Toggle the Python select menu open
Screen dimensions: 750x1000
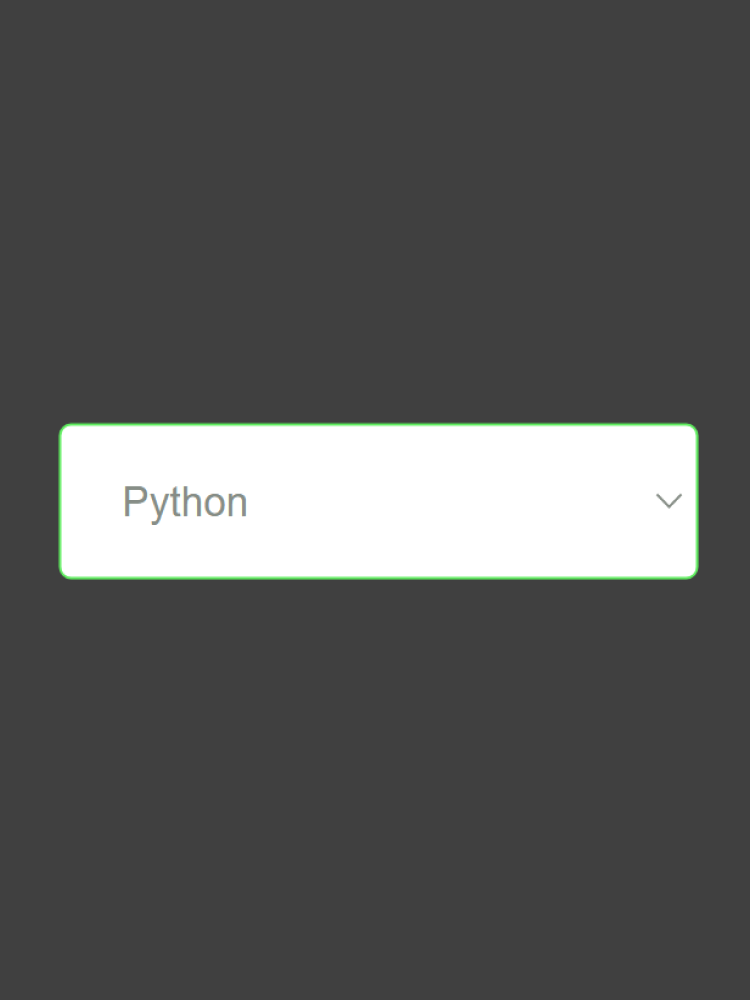(x=378, y=501)
